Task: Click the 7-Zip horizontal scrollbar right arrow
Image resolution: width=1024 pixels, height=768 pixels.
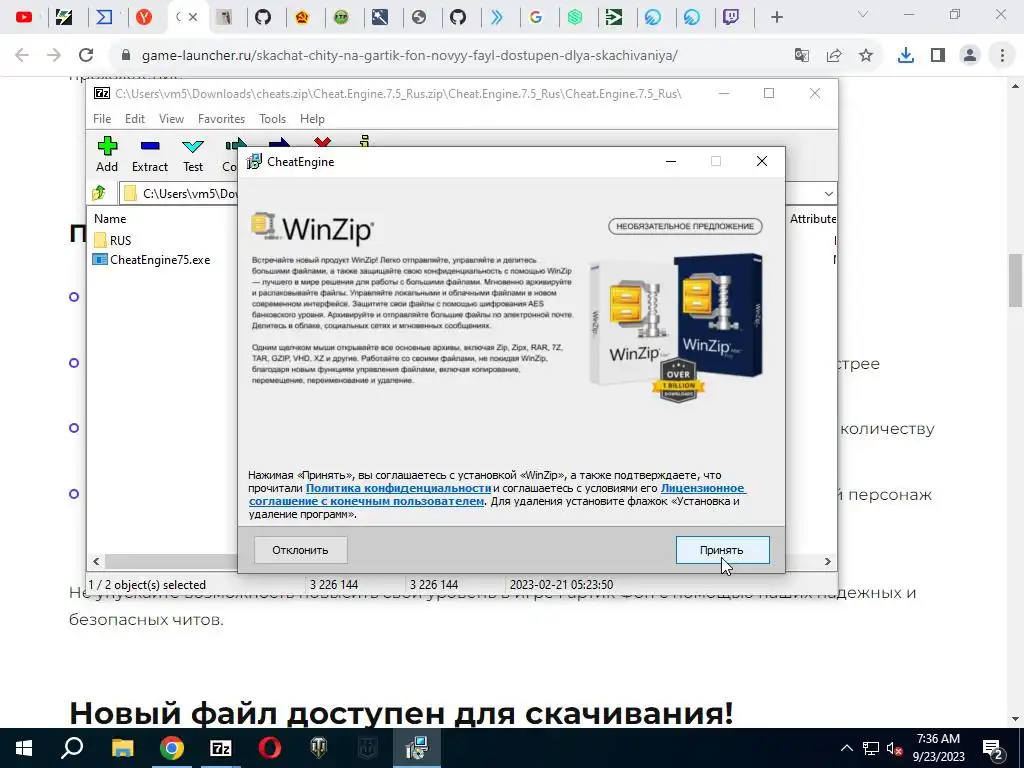Action: [x=827, y=561]
